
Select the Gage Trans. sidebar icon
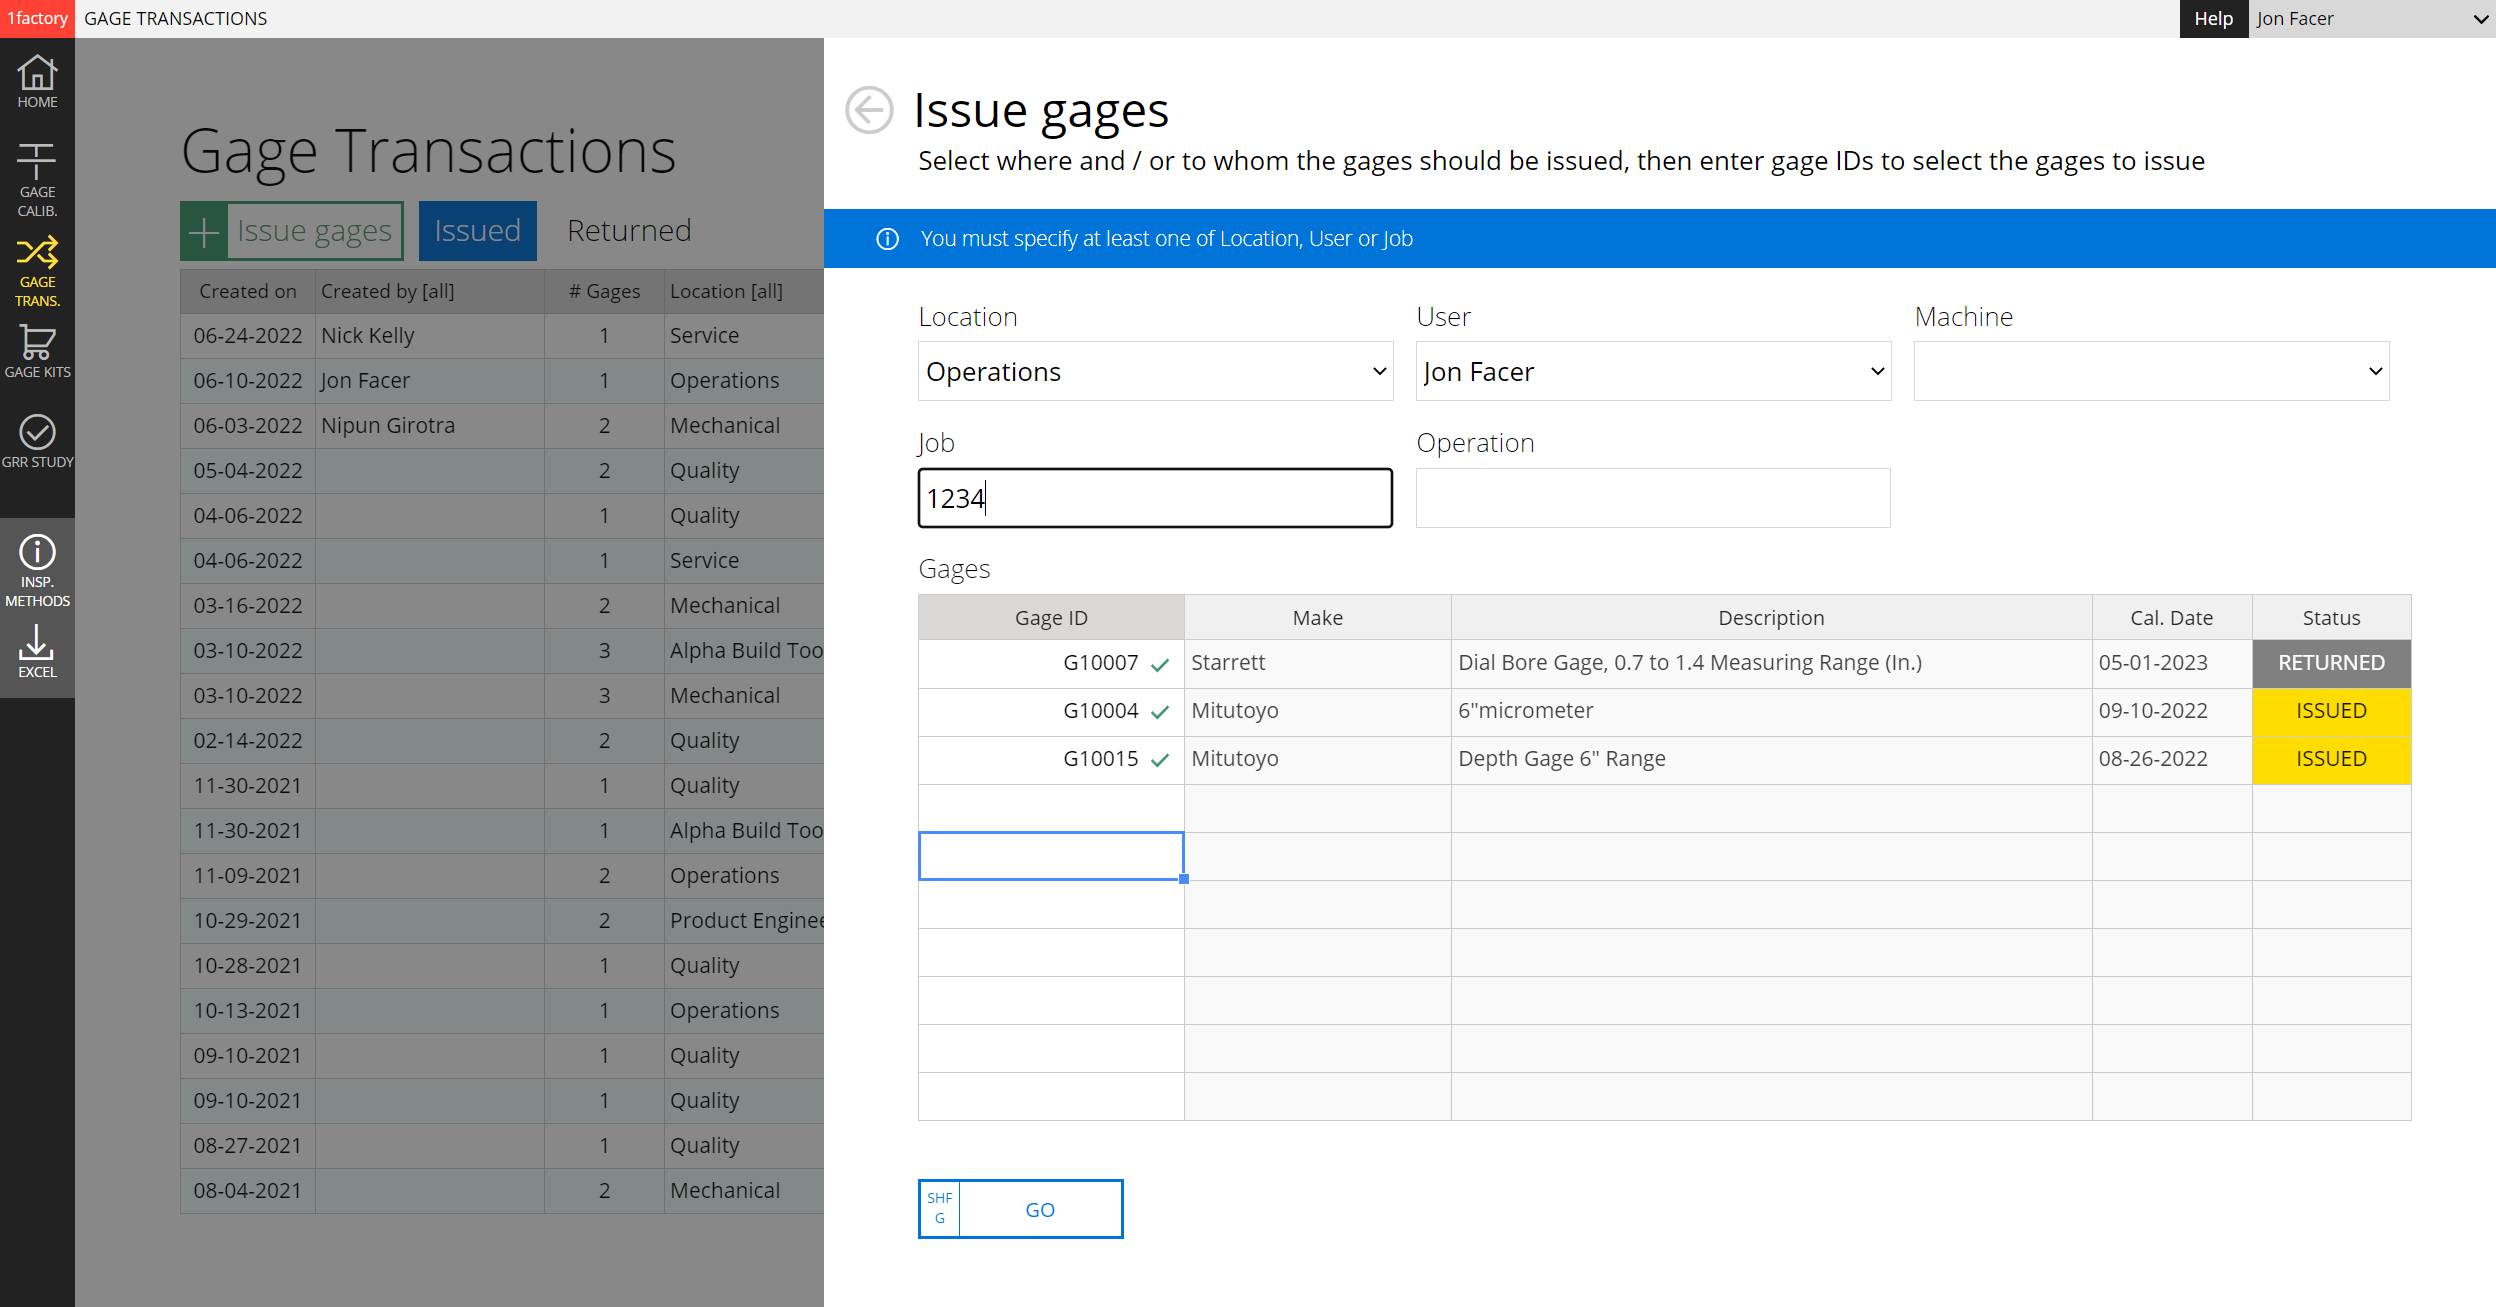37,270
